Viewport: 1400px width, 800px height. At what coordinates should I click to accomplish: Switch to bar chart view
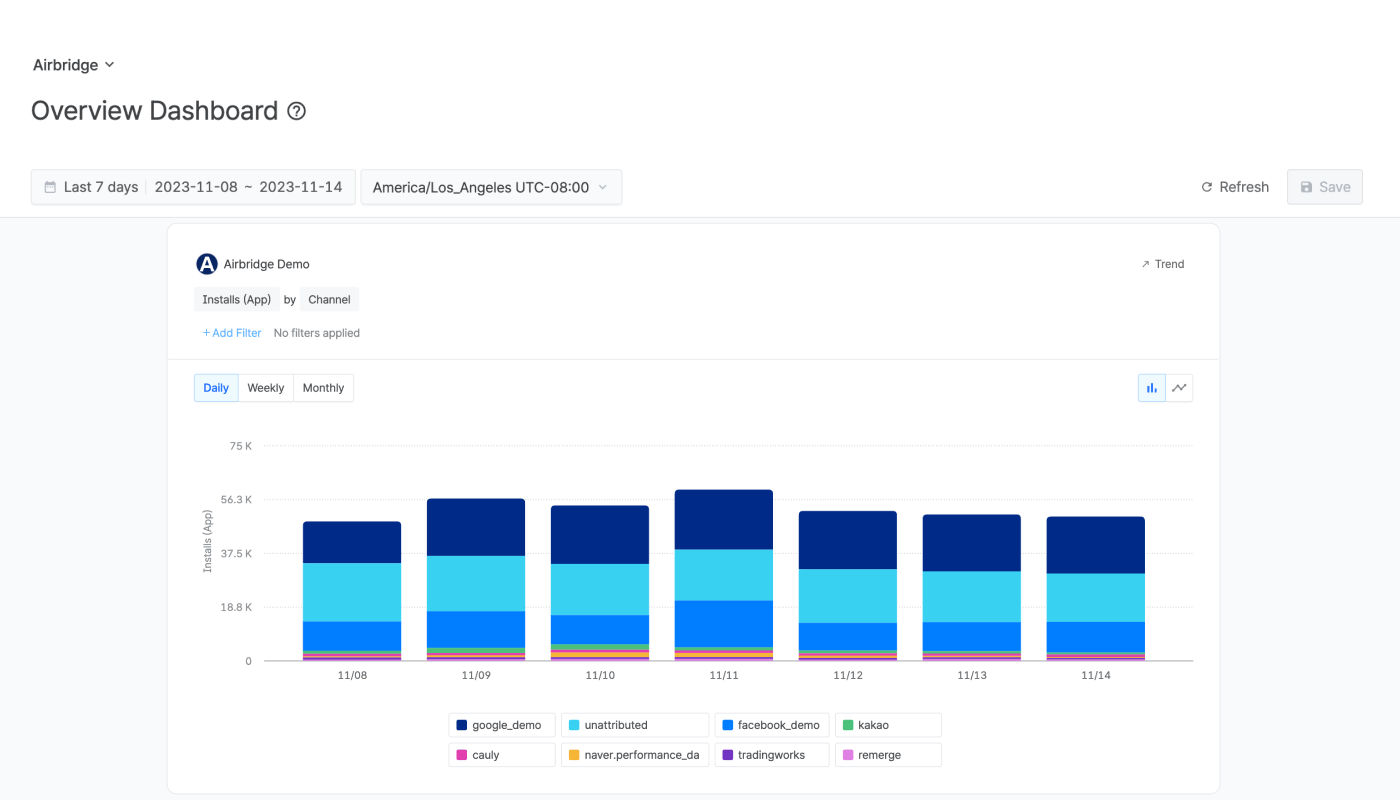click(x=1152, y=388)
